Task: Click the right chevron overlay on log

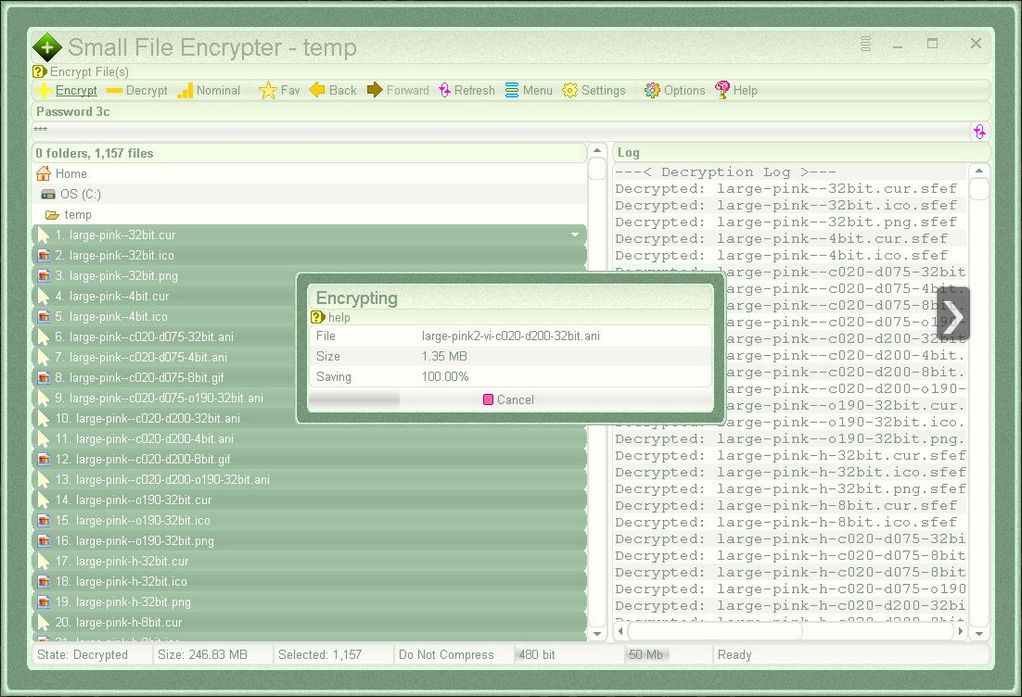Action: 954,314
